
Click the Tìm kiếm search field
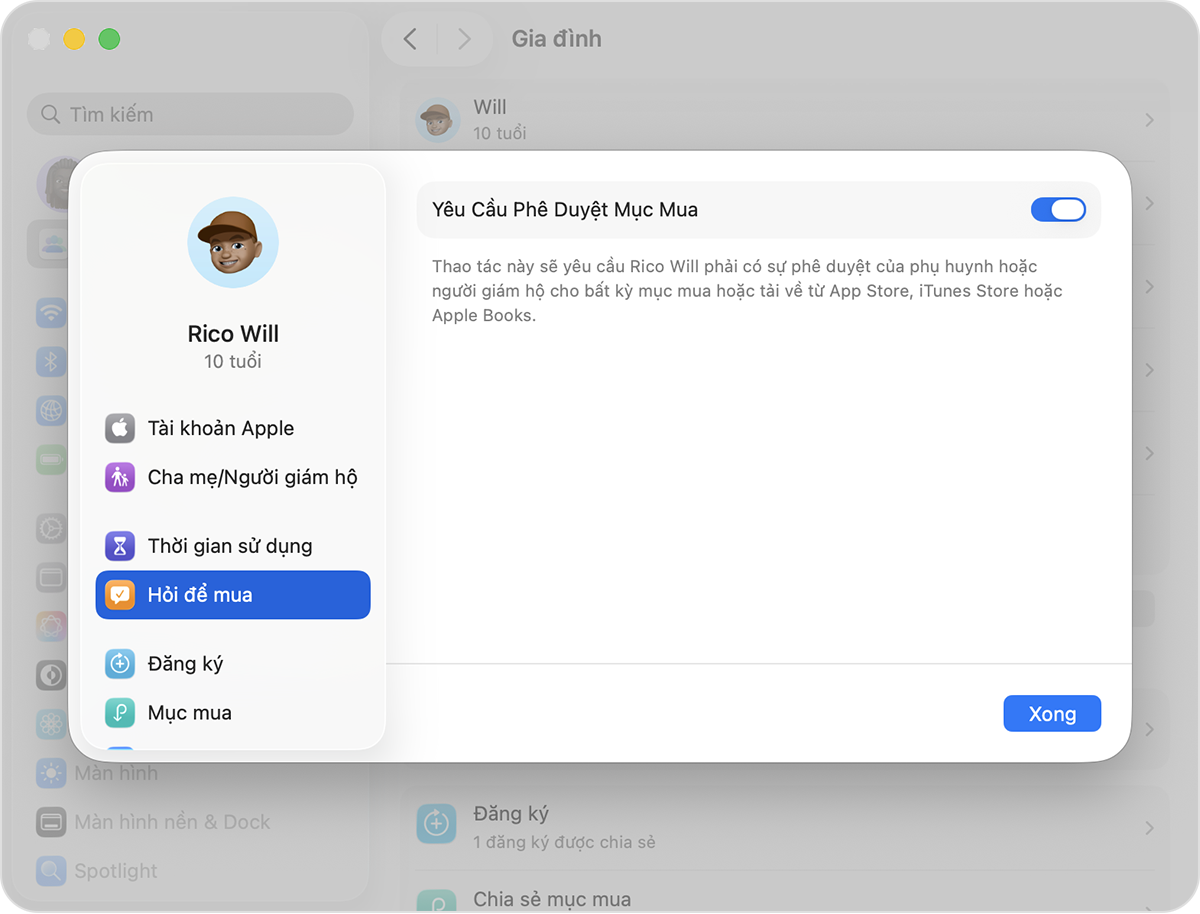(x=190, y=115)
